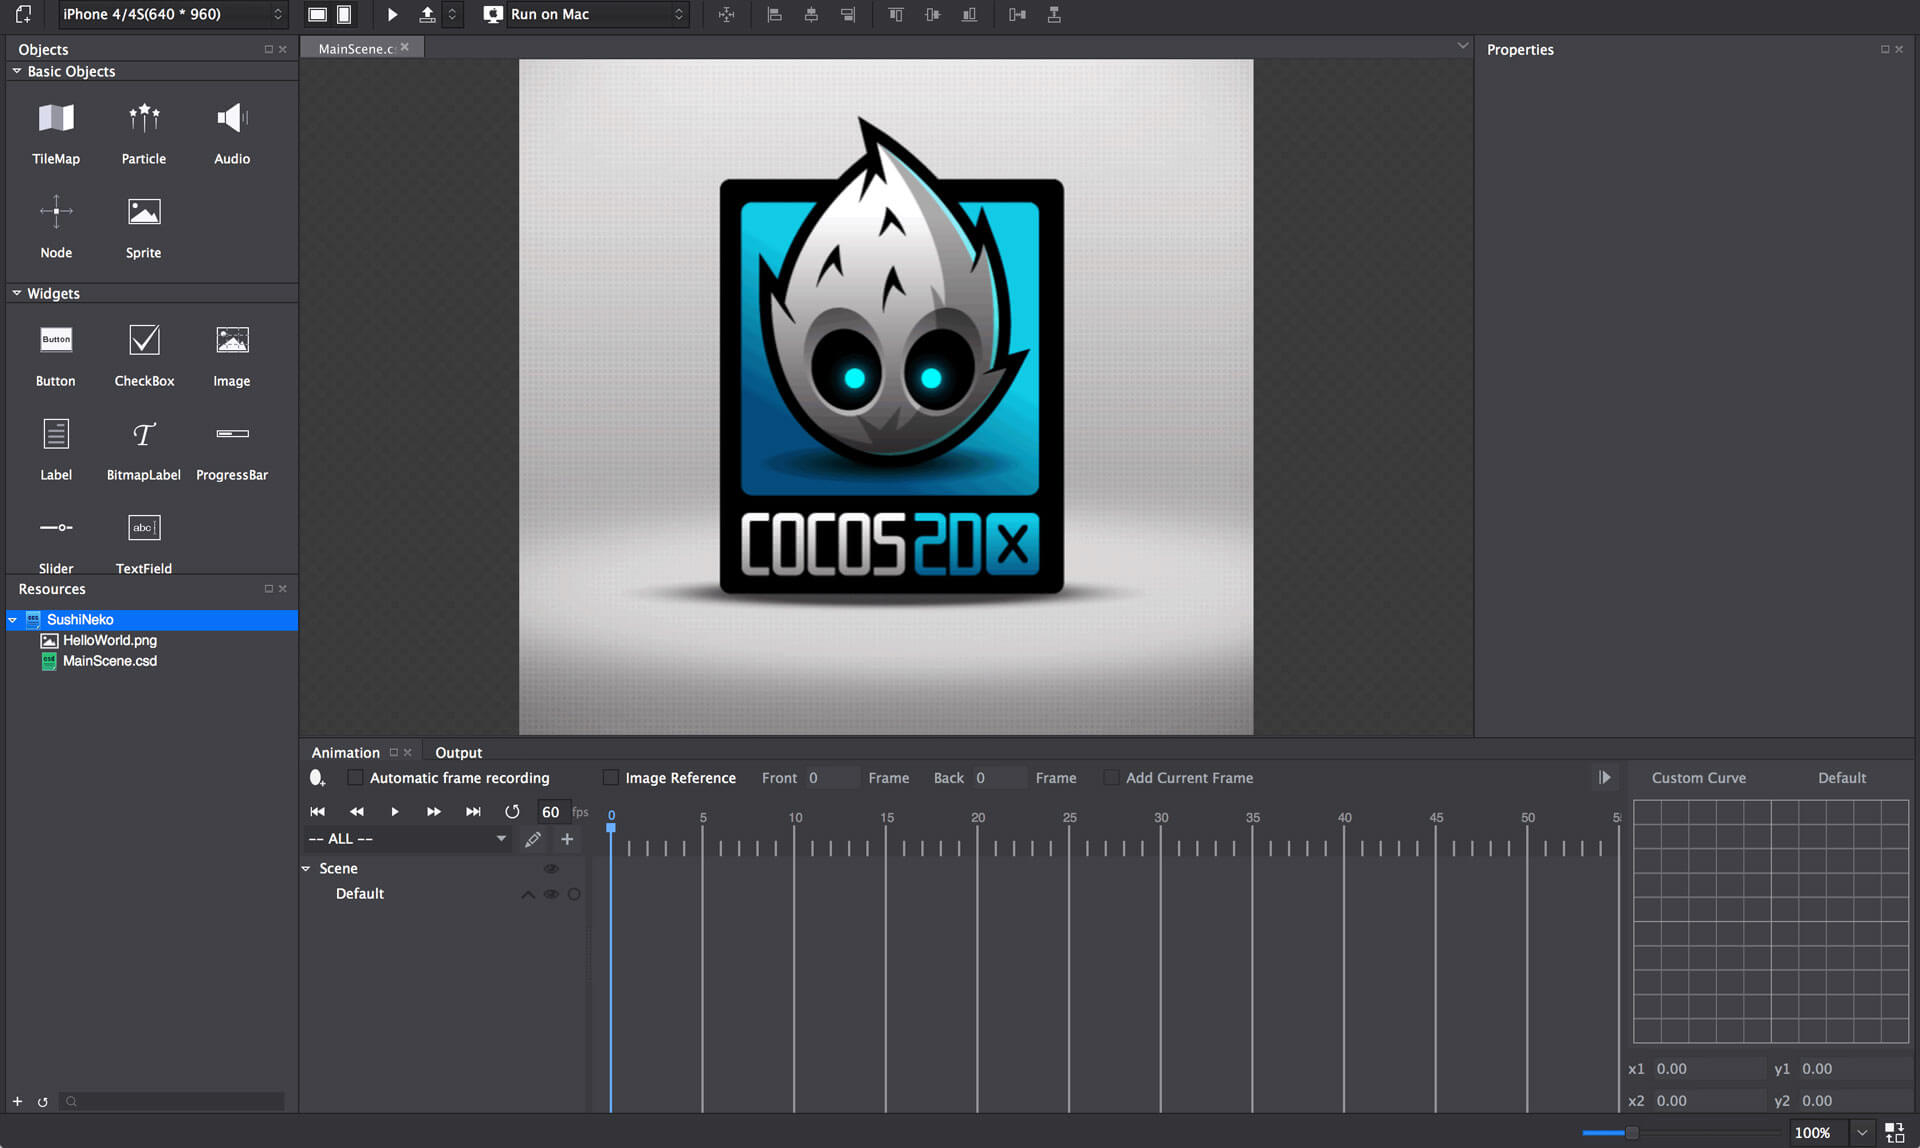Hide the Default layer with eye icon
The image size is (1920, 1148).
[x=551, y=894]
